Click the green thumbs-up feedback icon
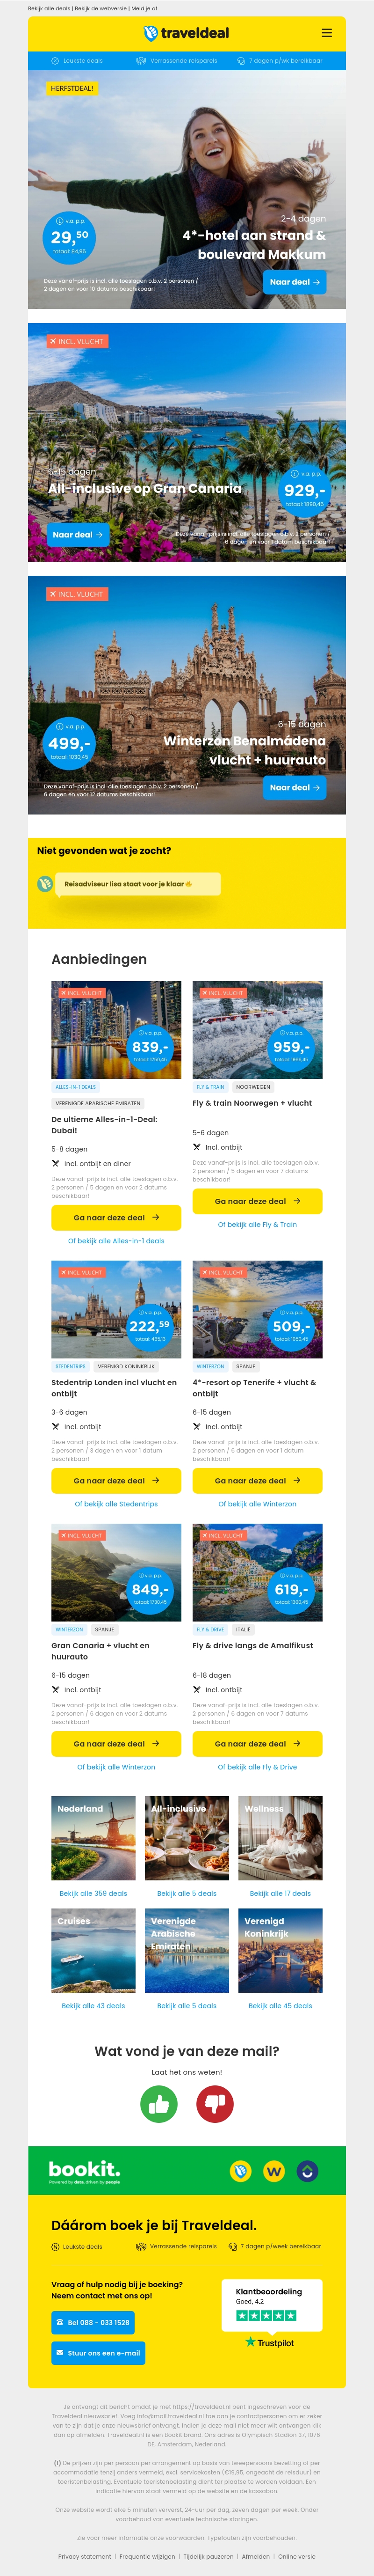 click(159, 2103)
